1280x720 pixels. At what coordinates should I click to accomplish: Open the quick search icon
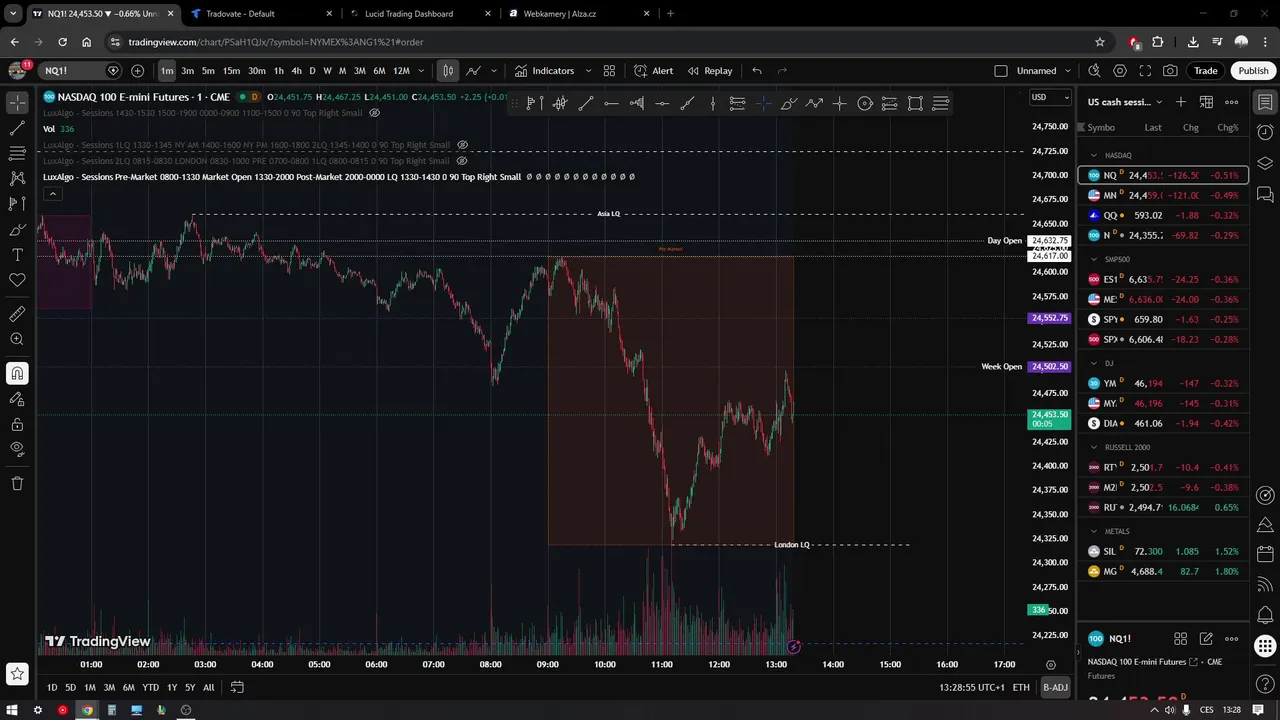coord(1094,71)
